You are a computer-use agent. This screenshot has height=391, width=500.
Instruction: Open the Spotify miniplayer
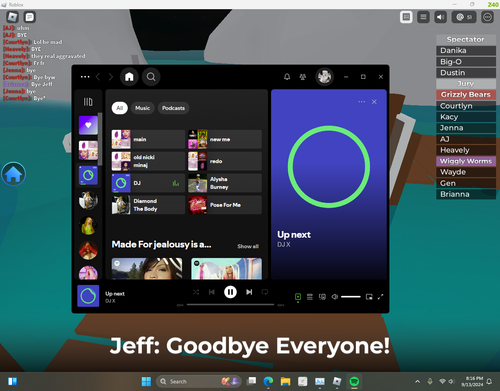click(369, 297)
